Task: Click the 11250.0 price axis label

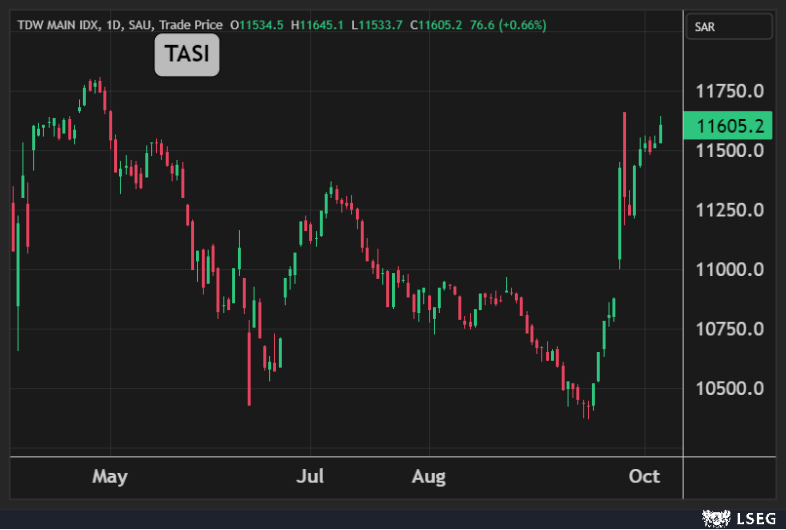Action: pyautogui.click(x=730, y=210)
